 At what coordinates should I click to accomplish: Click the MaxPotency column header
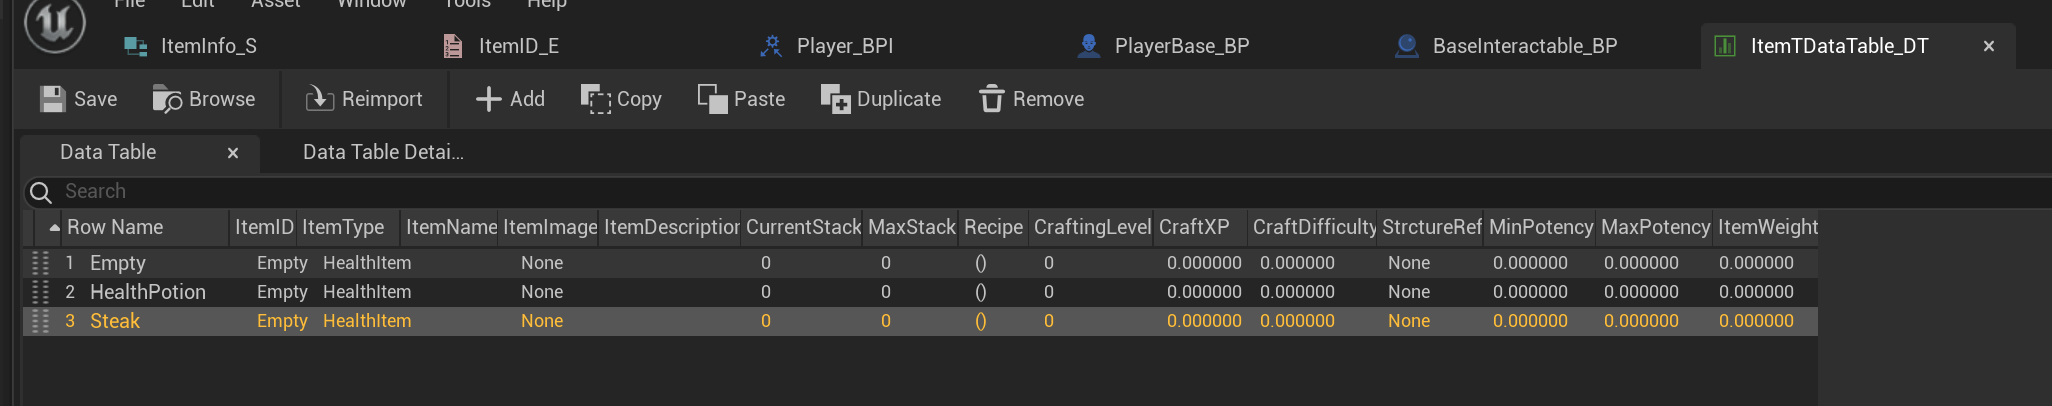pyautogui.click(x=1655, y=227)
